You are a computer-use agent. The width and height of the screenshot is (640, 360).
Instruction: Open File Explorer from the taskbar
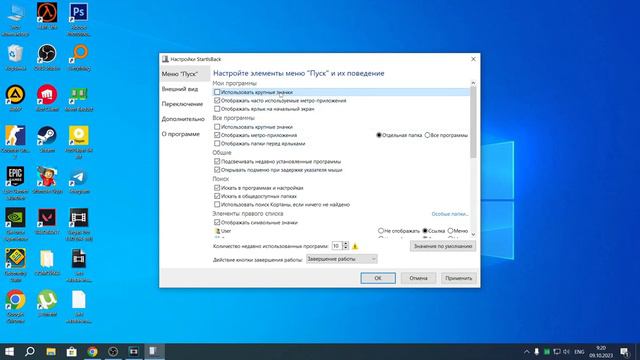51,351
